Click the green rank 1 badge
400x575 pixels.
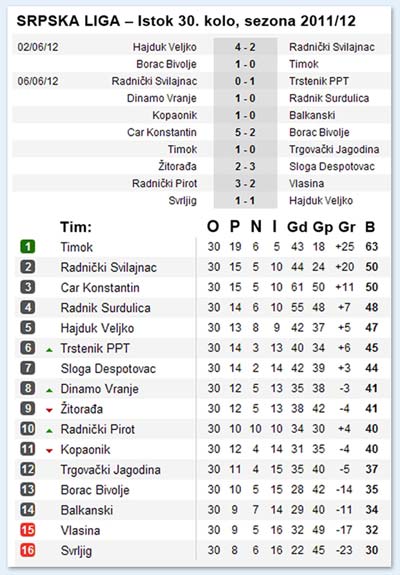click(27, 246)
